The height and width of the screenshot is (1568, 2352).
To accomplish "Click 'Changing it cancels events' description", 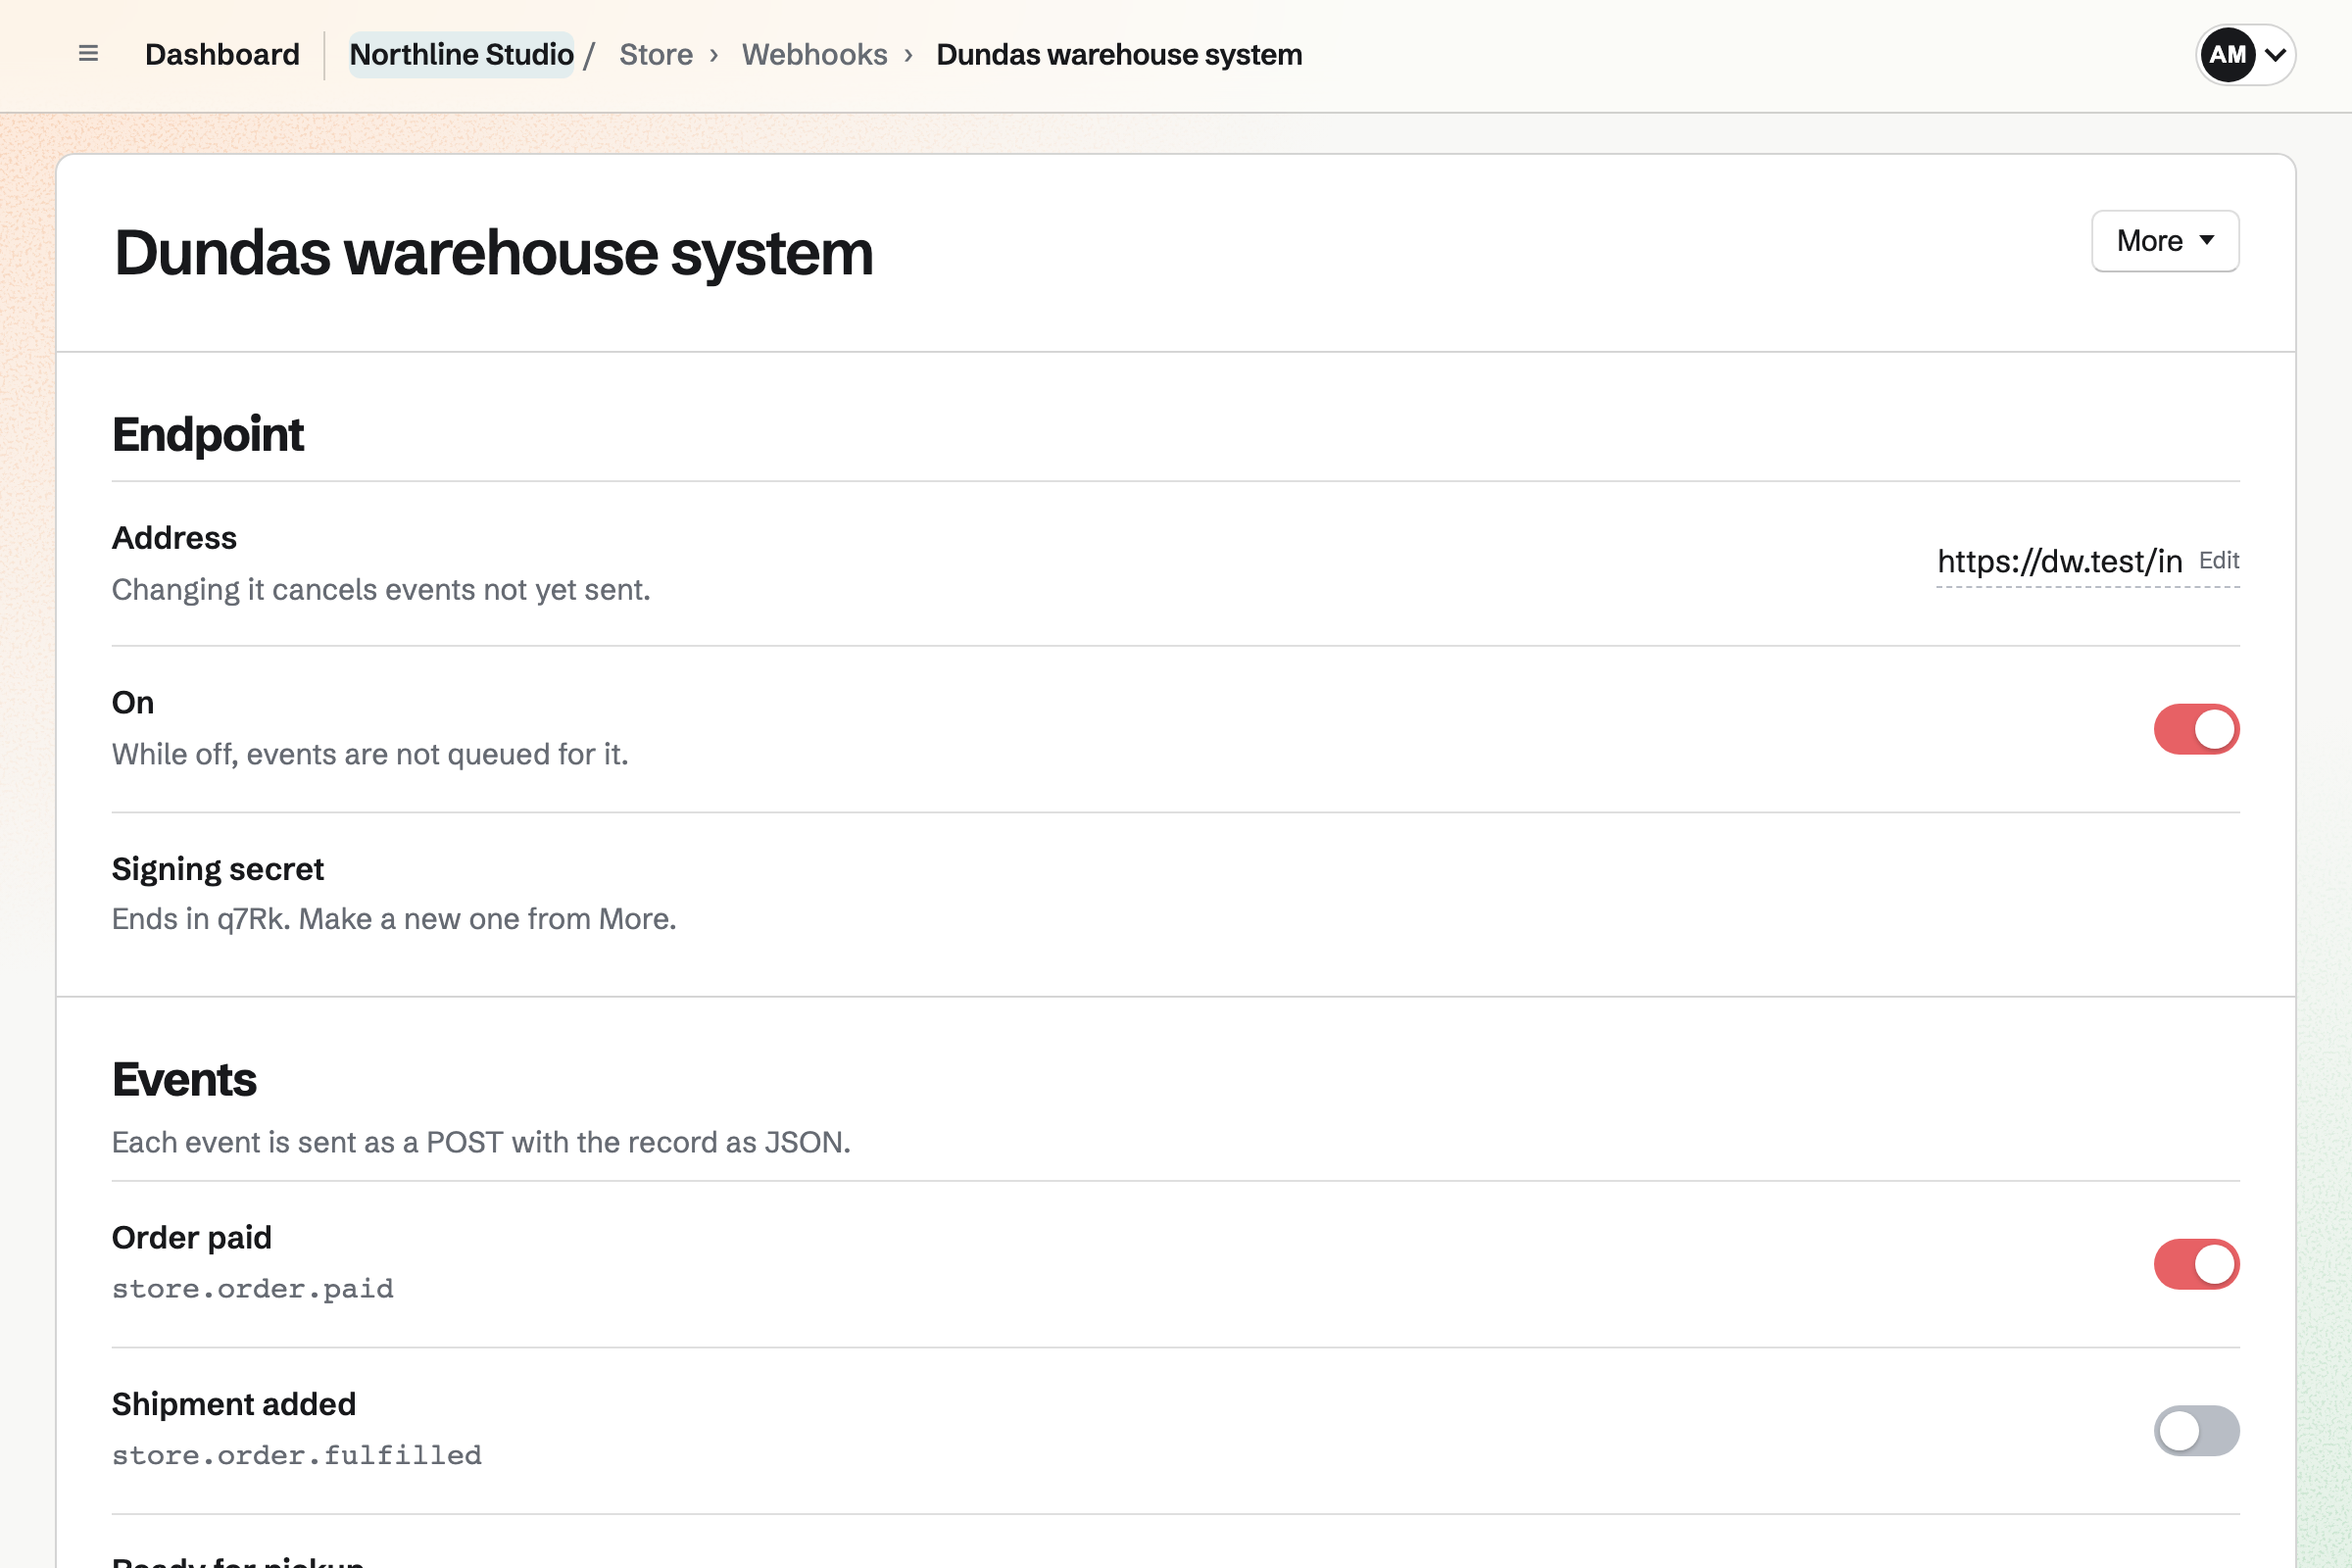I will (381, 590).
